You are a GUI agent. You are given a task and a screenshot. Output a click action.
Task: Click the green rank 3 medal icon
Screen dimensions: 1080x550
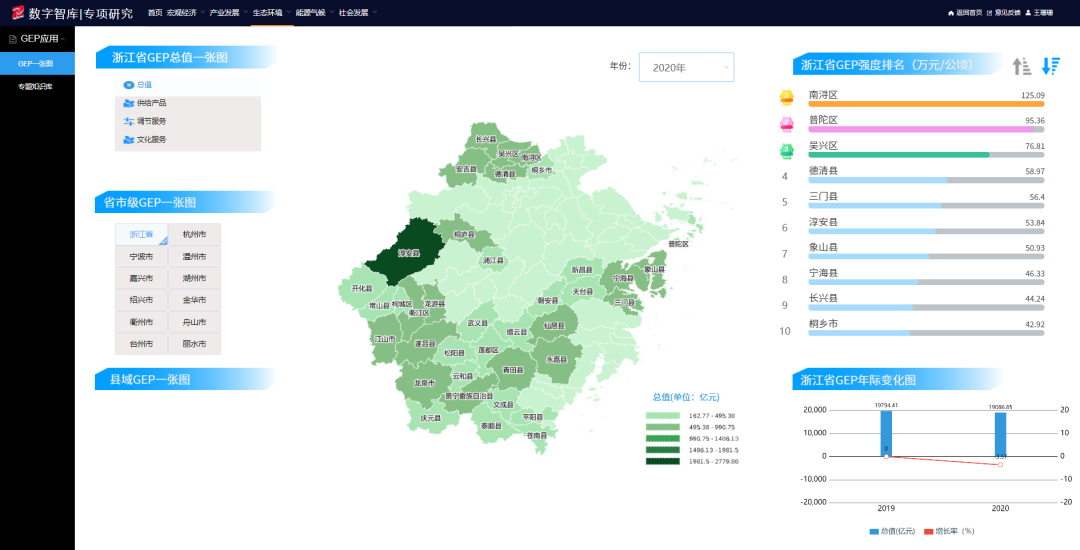tap(786, 150)
